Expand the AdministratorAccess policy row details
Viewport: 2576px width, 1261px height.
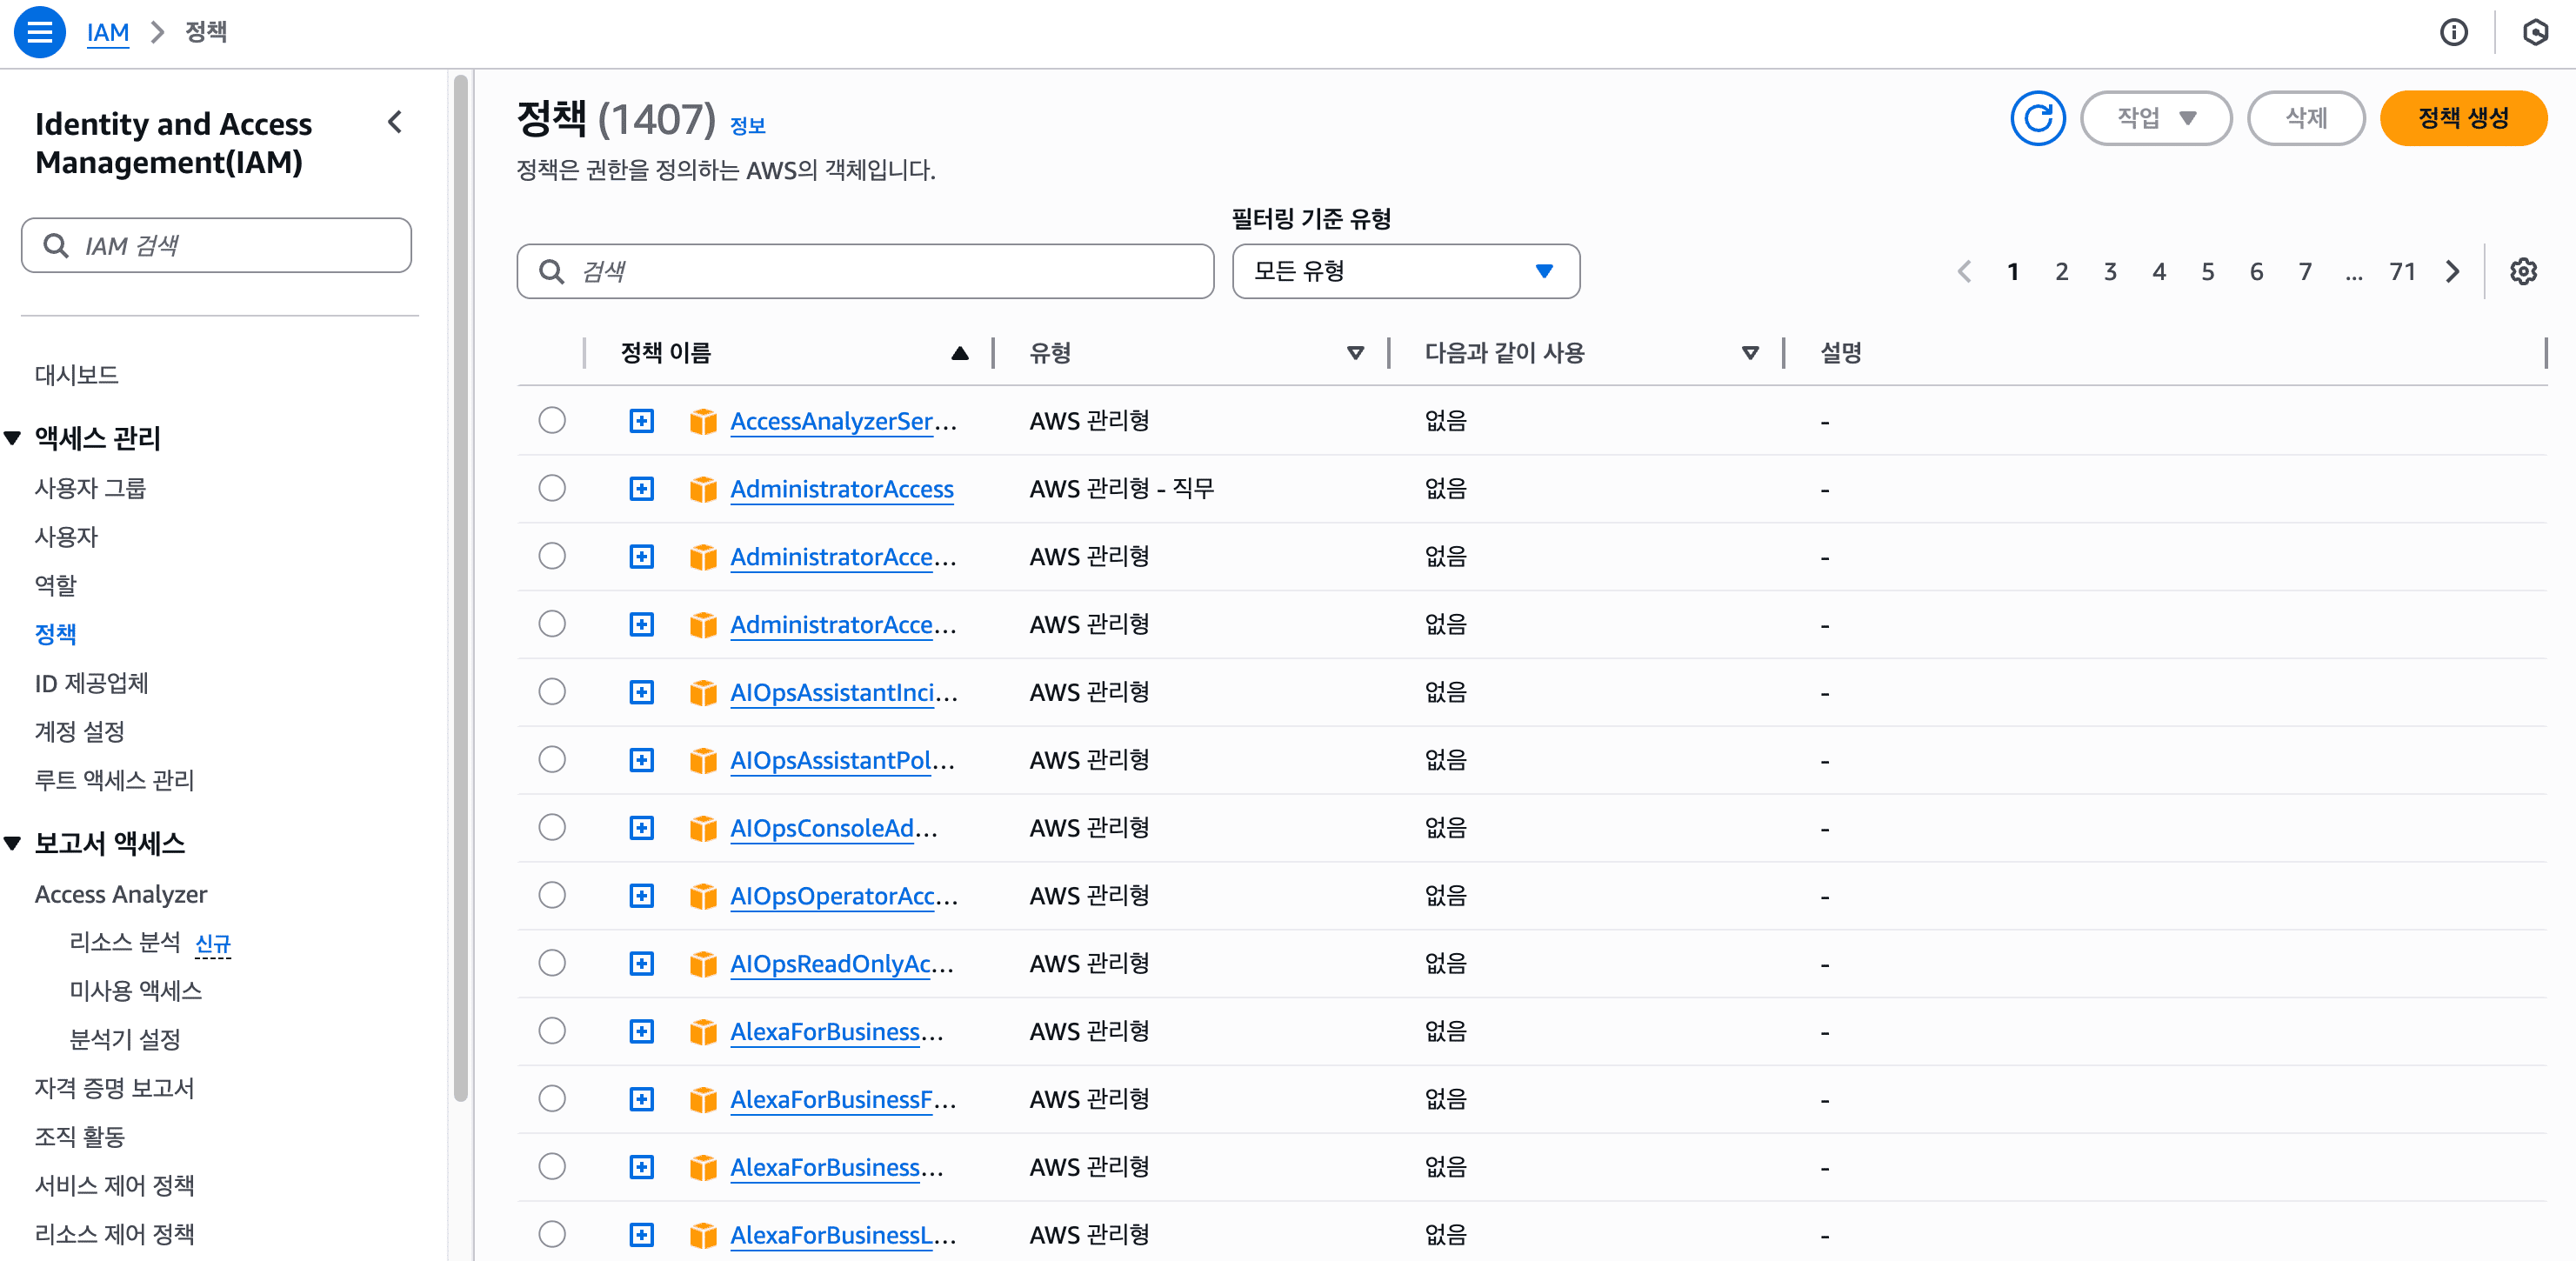pos(641,489)
